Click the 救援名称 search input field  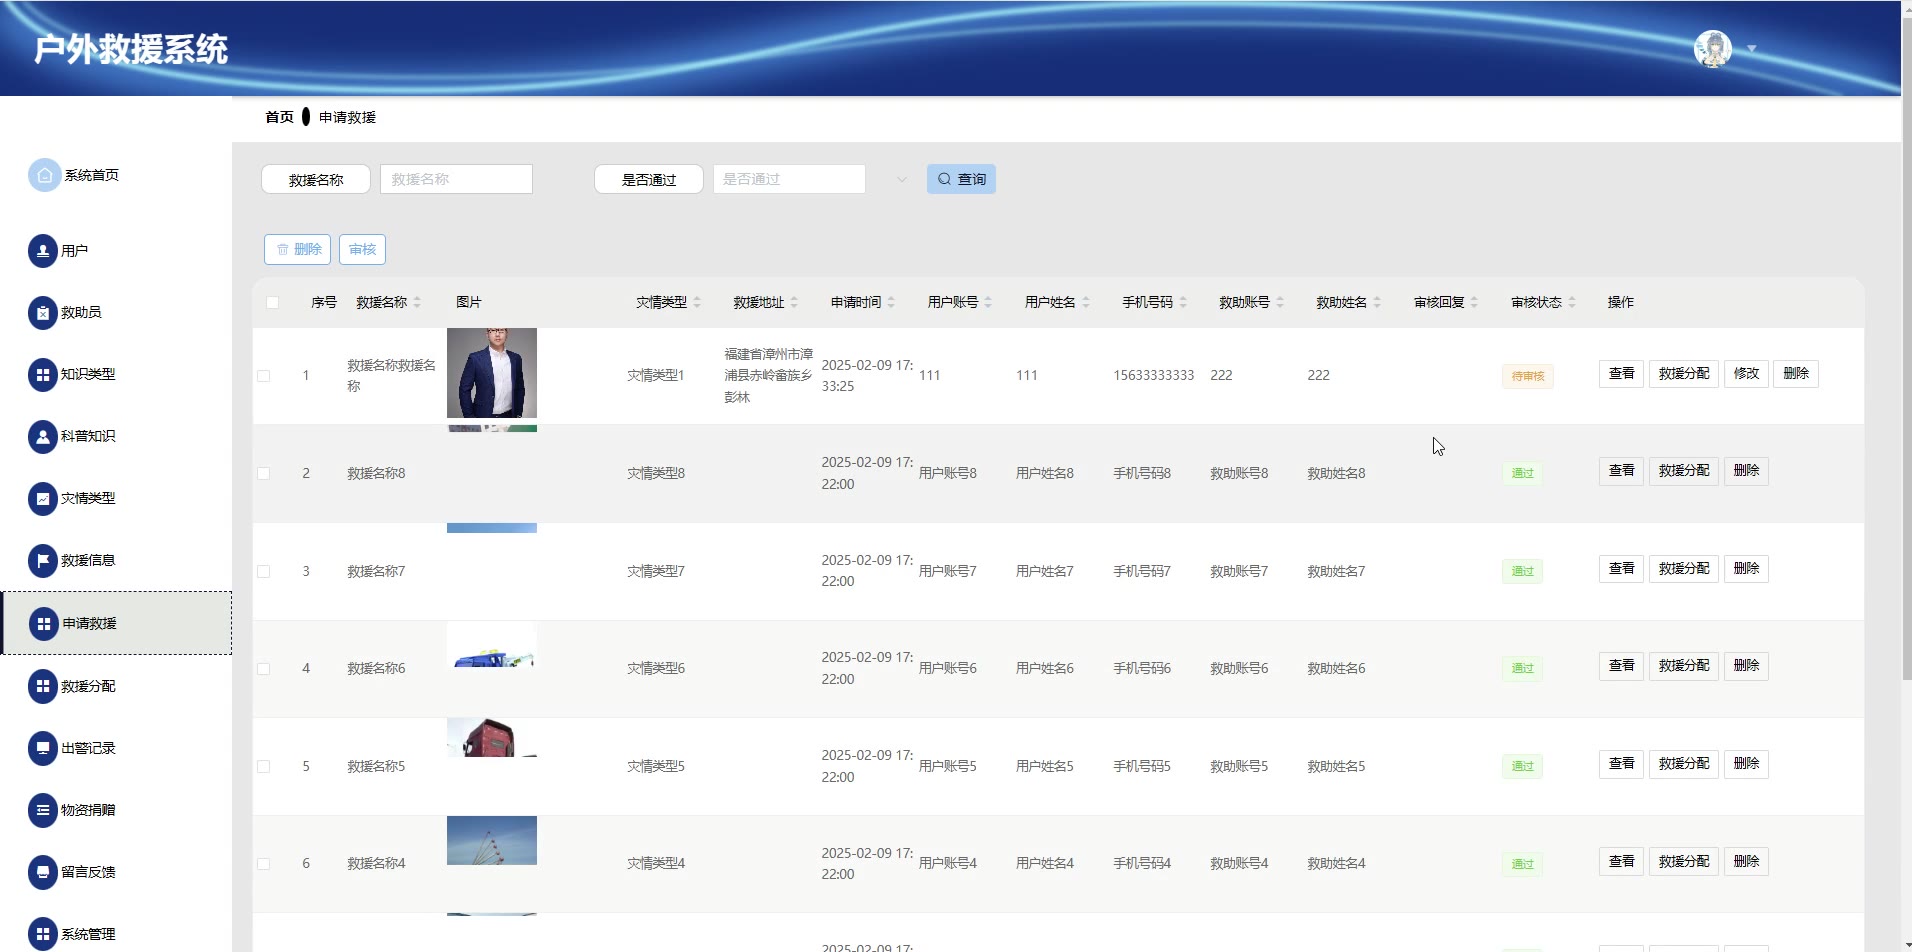pos(456,179)
